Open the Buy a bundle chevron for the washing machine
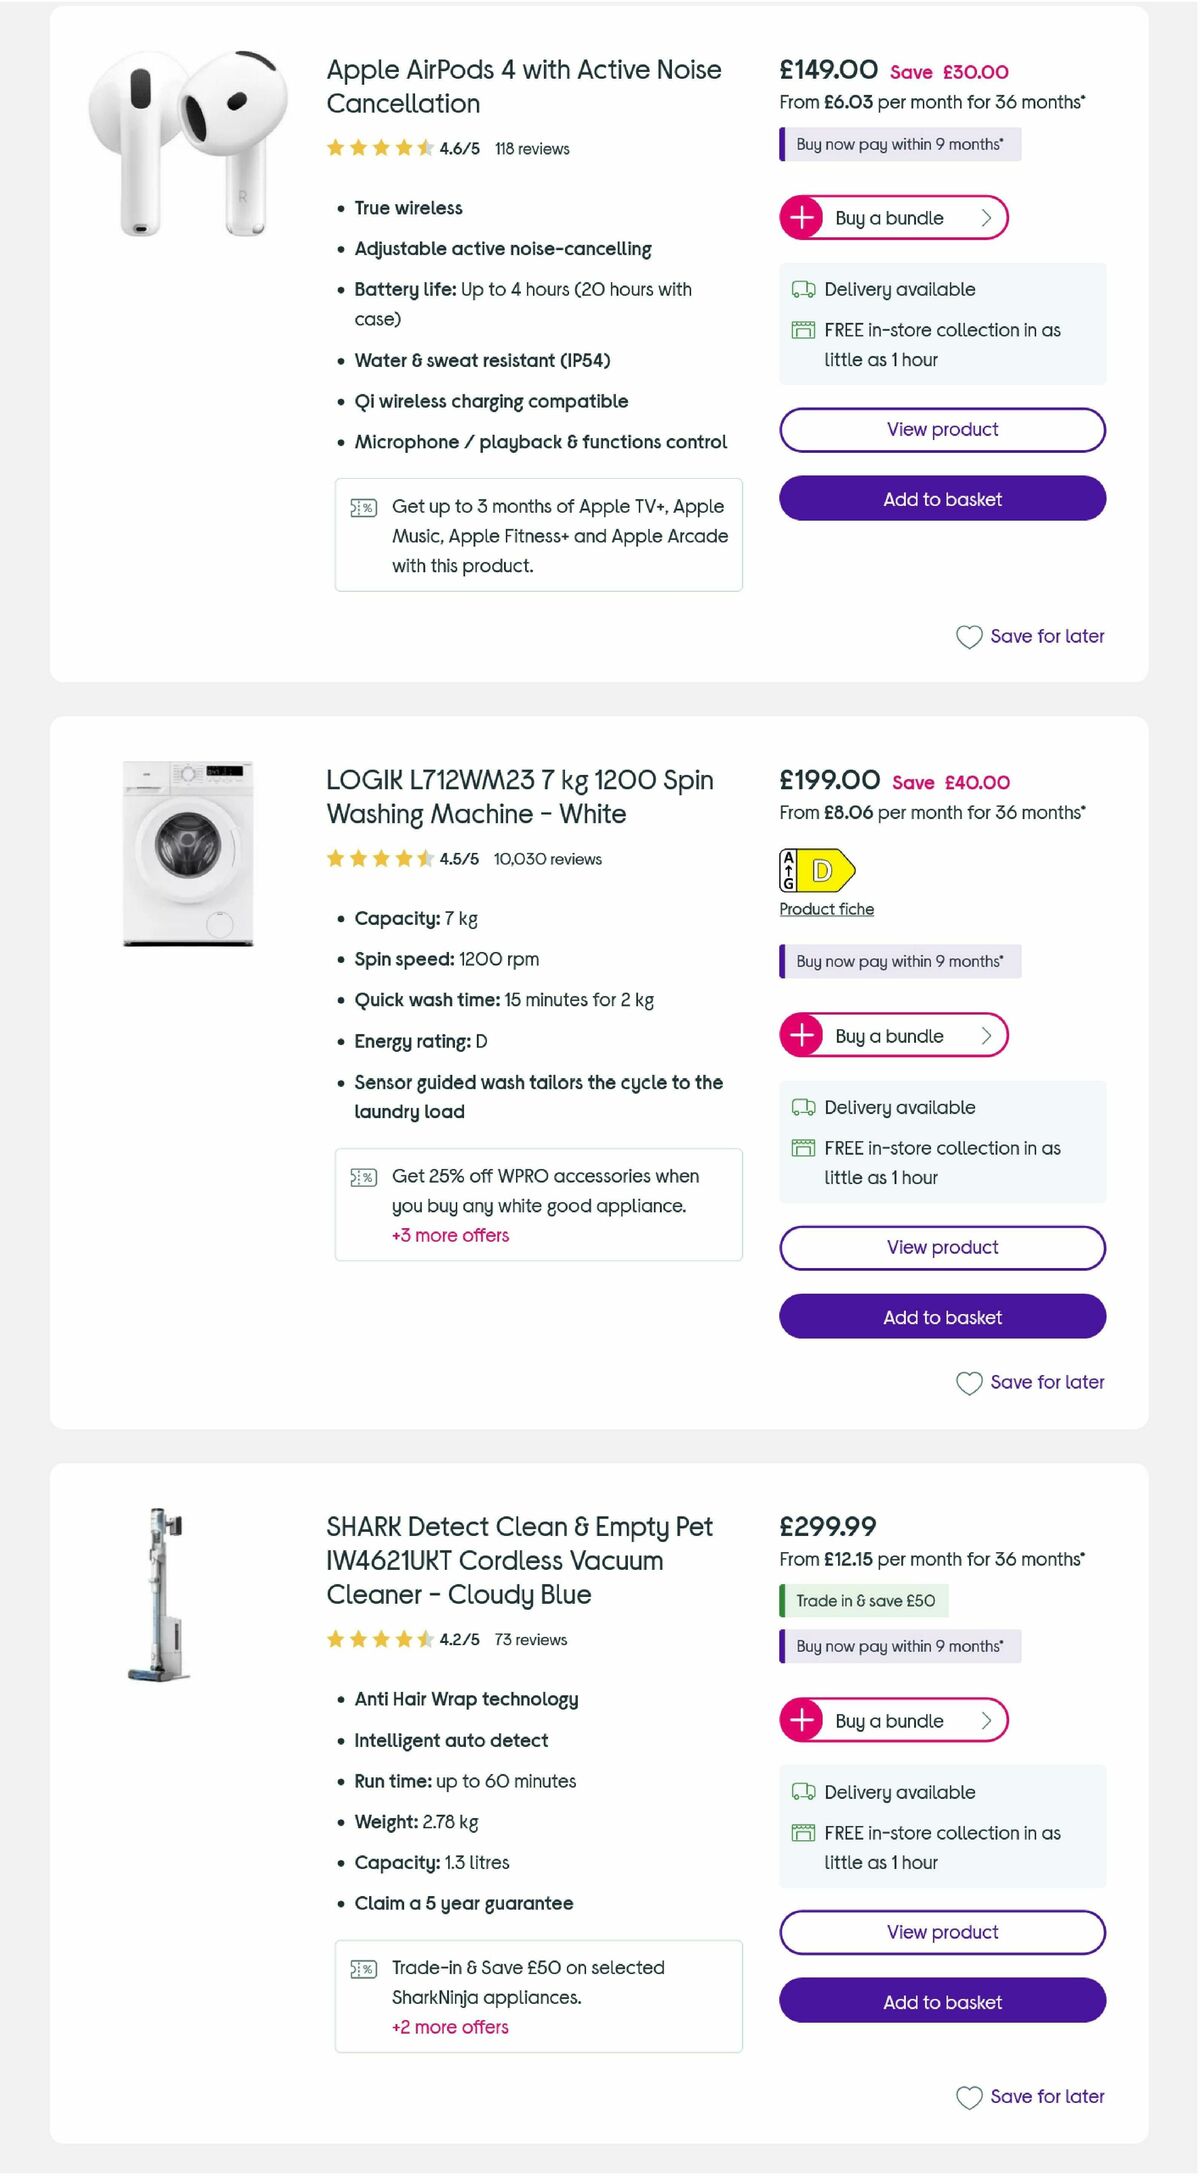 [985, 1035]
